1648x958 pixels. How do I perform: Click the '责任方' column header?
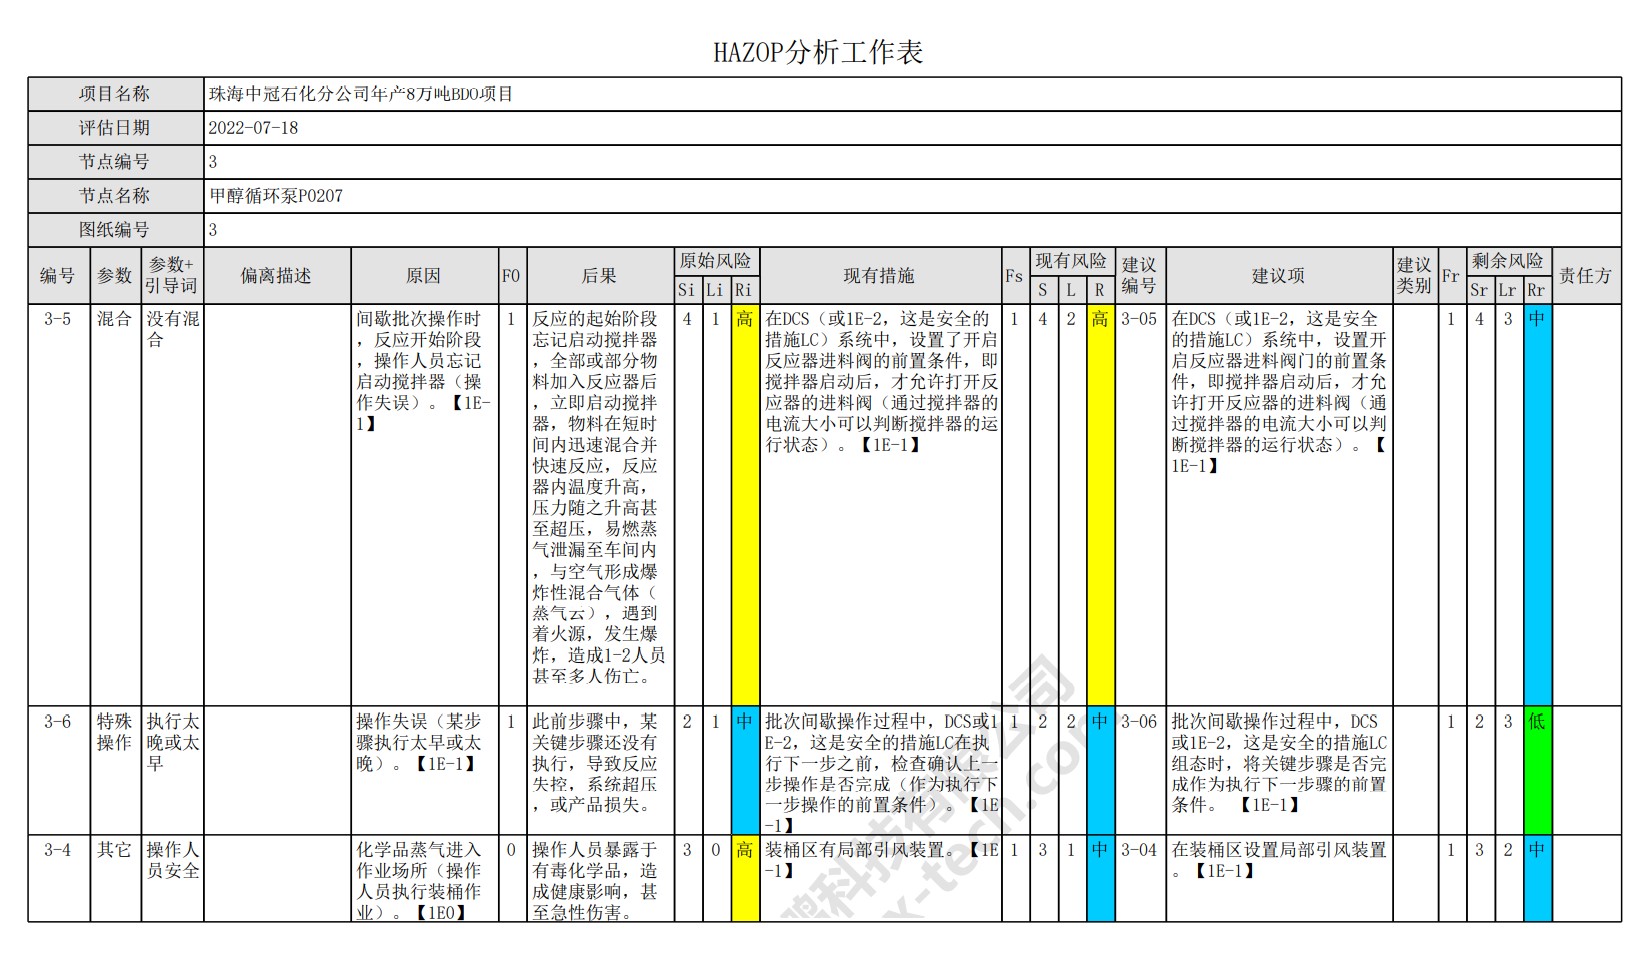(x=1587, y=276)
